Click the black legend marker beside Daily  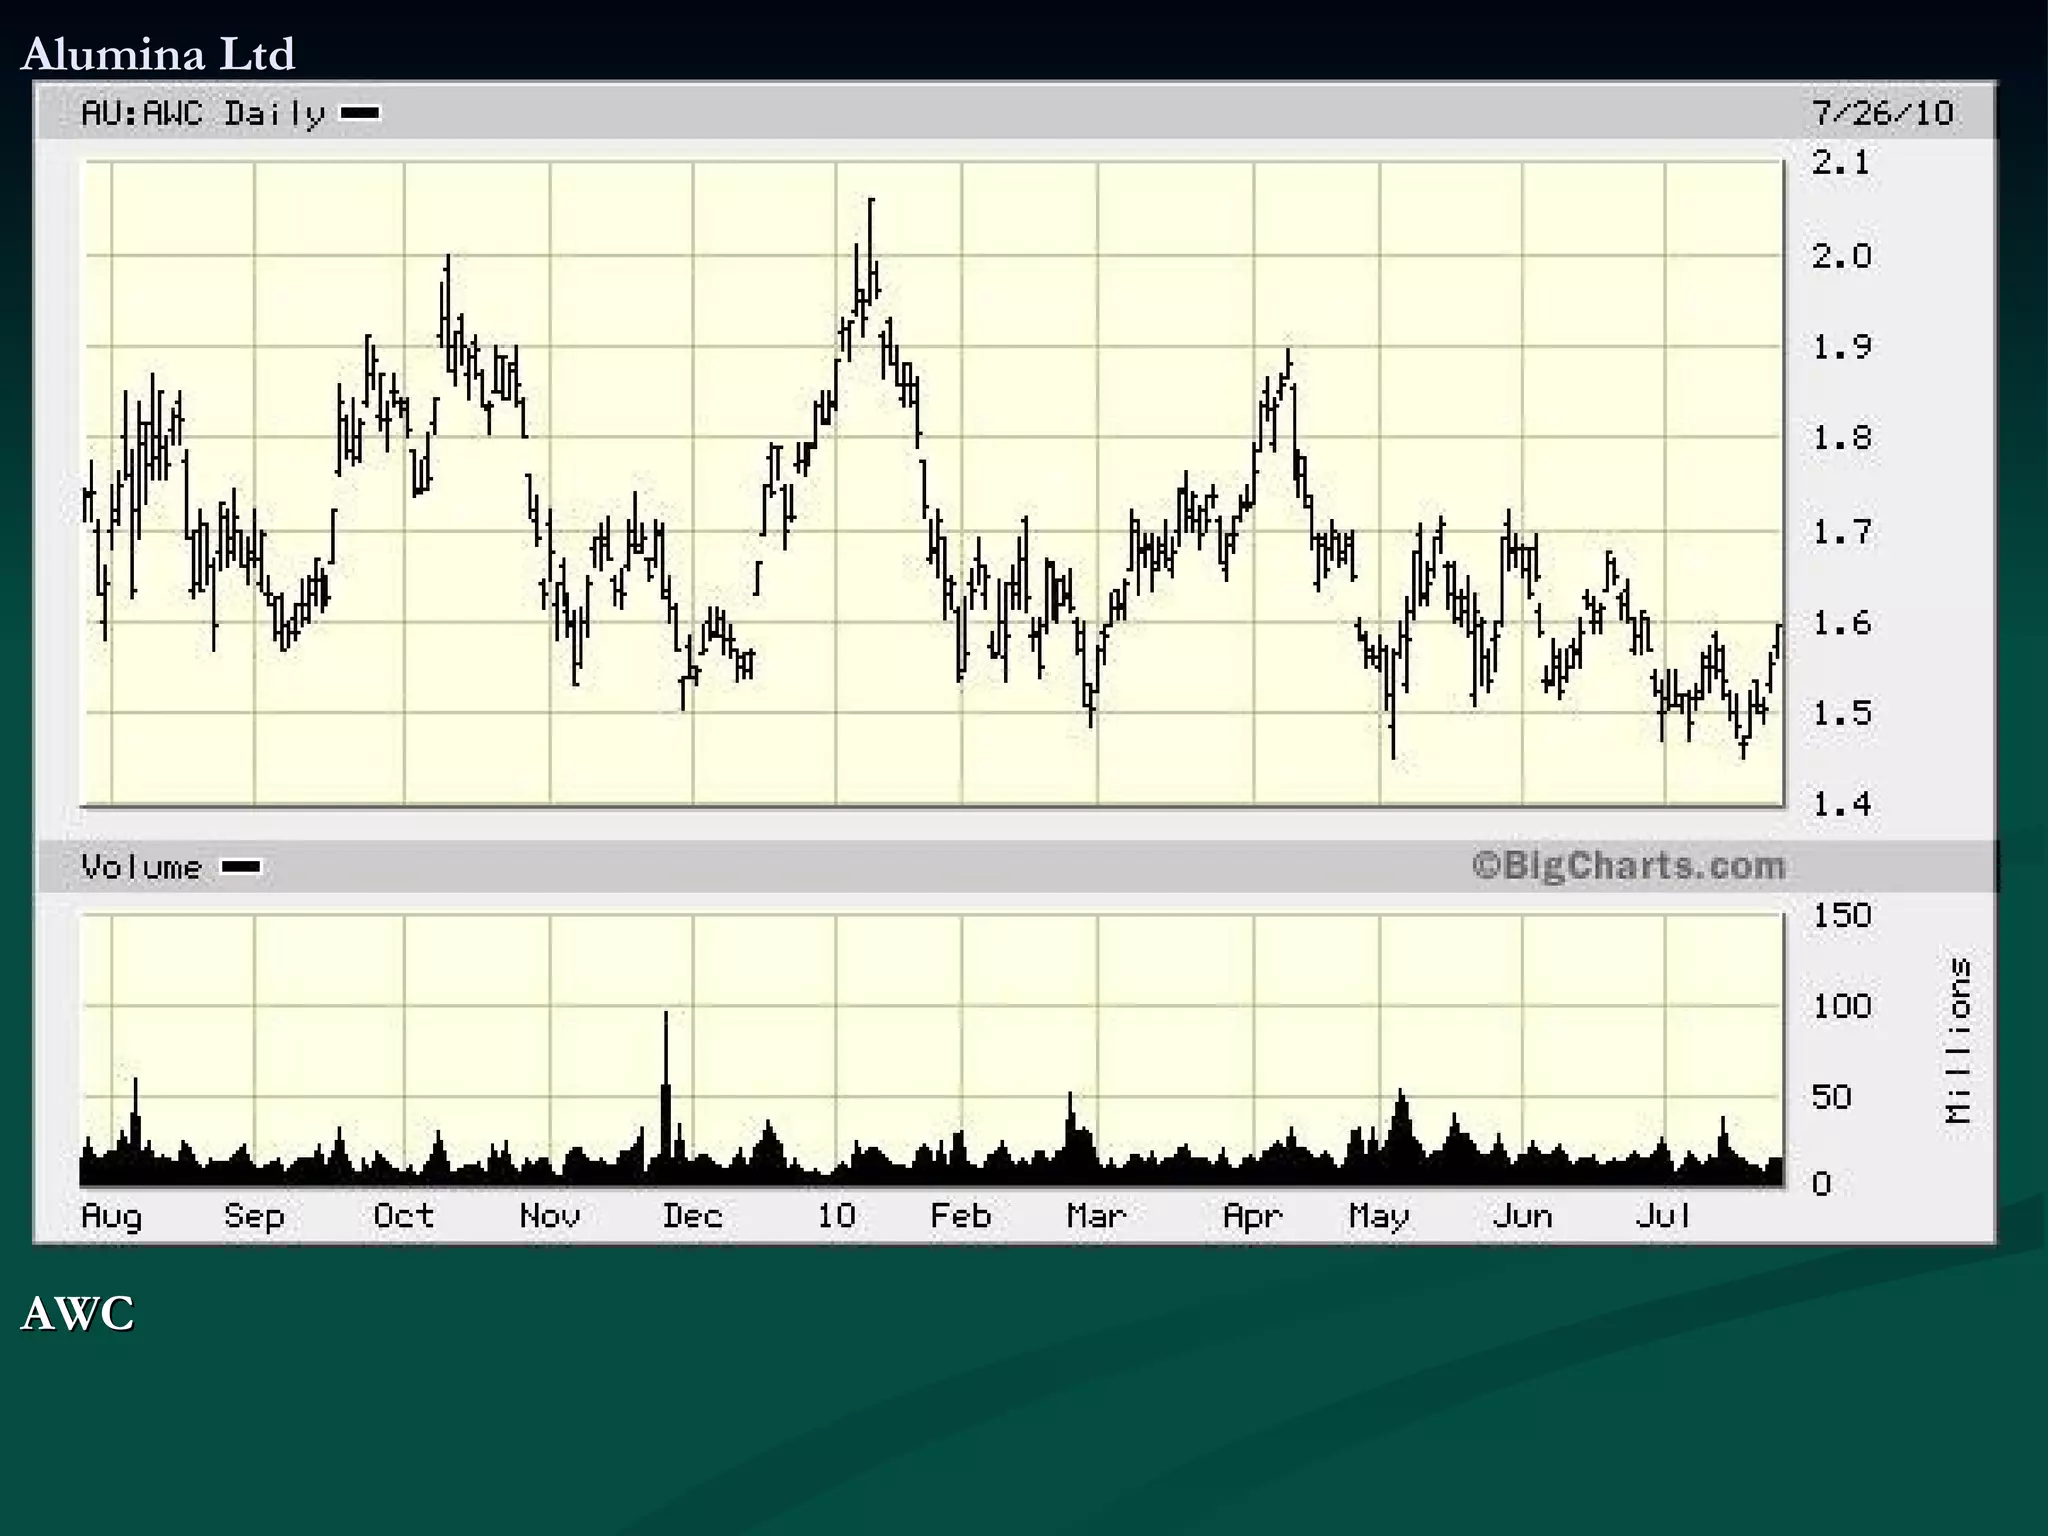[360, 113]
